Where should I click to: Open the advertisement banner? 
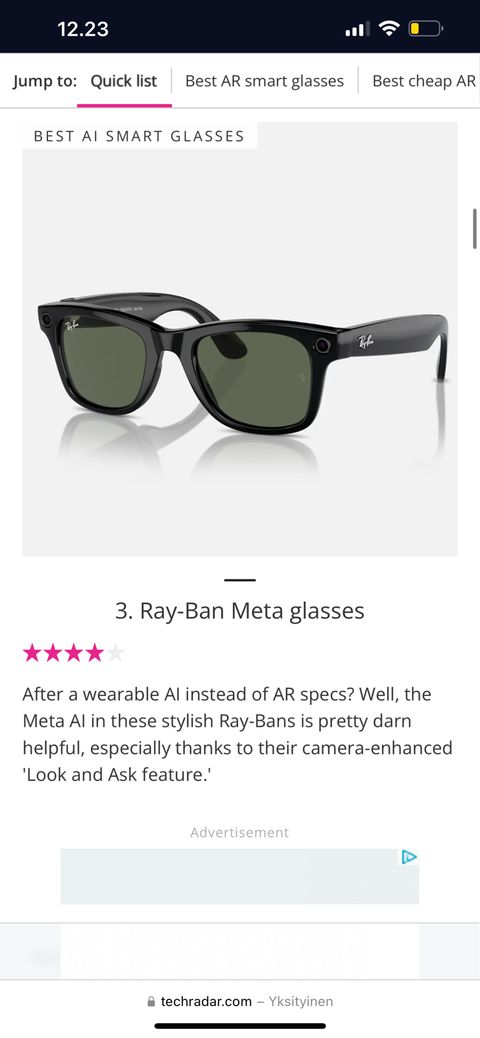coord(240,876)
